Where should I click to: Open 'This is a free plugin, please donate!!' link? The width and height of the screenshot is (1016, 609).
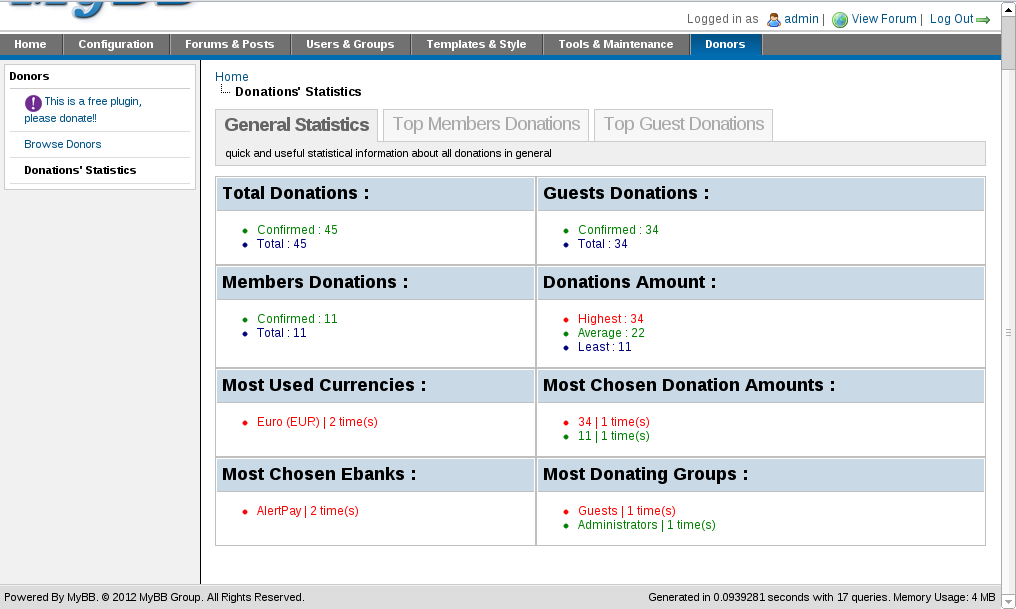click(x=83, y=109)
